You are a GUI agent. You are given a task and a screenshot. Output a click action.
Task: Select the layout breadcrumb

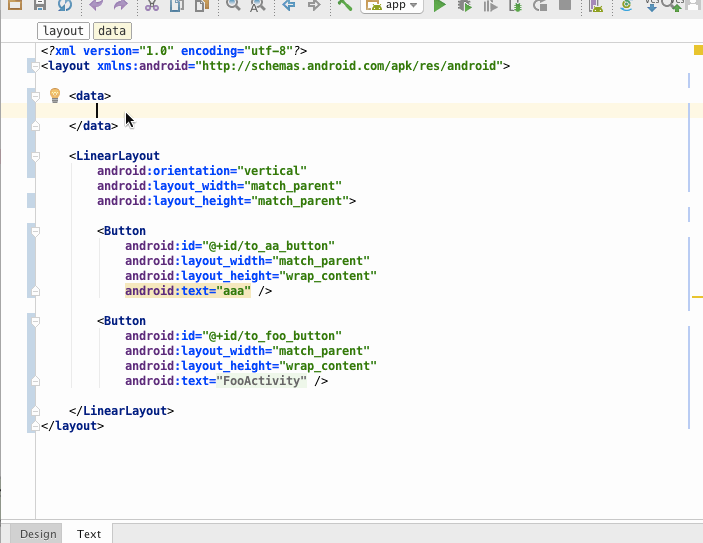tap(63, 30)
